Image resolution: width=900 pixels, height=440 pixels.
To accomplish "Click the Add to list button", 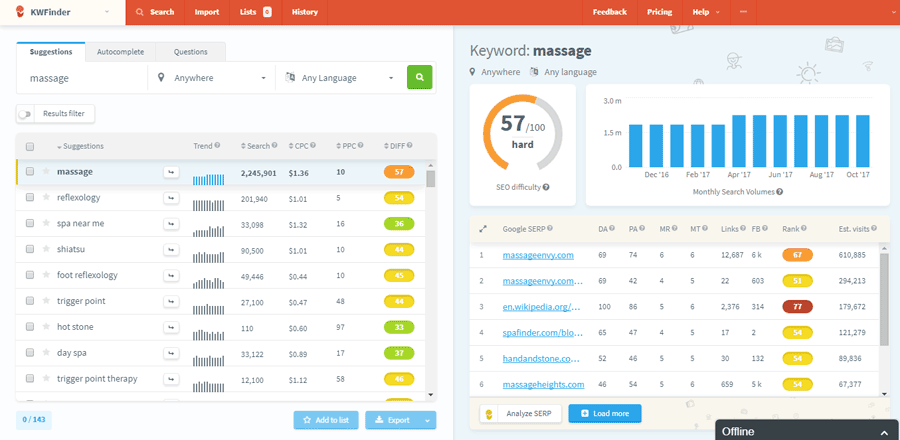I will (326, 420).
